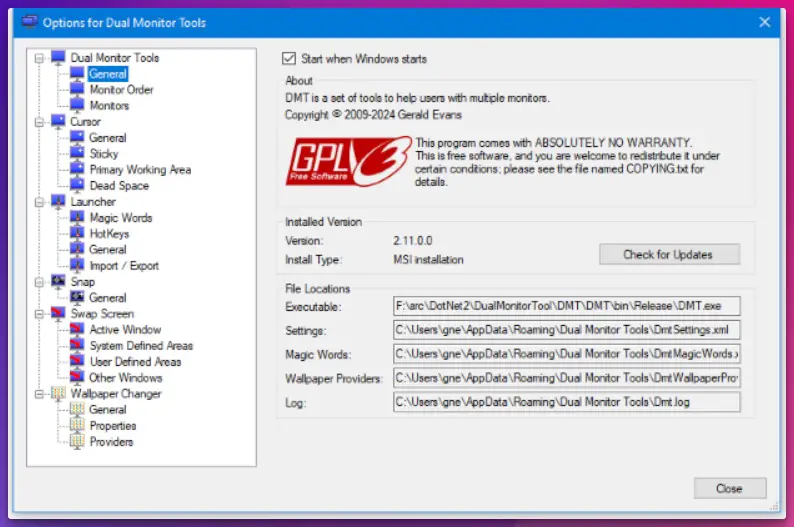The image size is (794, 527).
Task: Open the HotKeys settings page
Action: [x=109, y=234]
